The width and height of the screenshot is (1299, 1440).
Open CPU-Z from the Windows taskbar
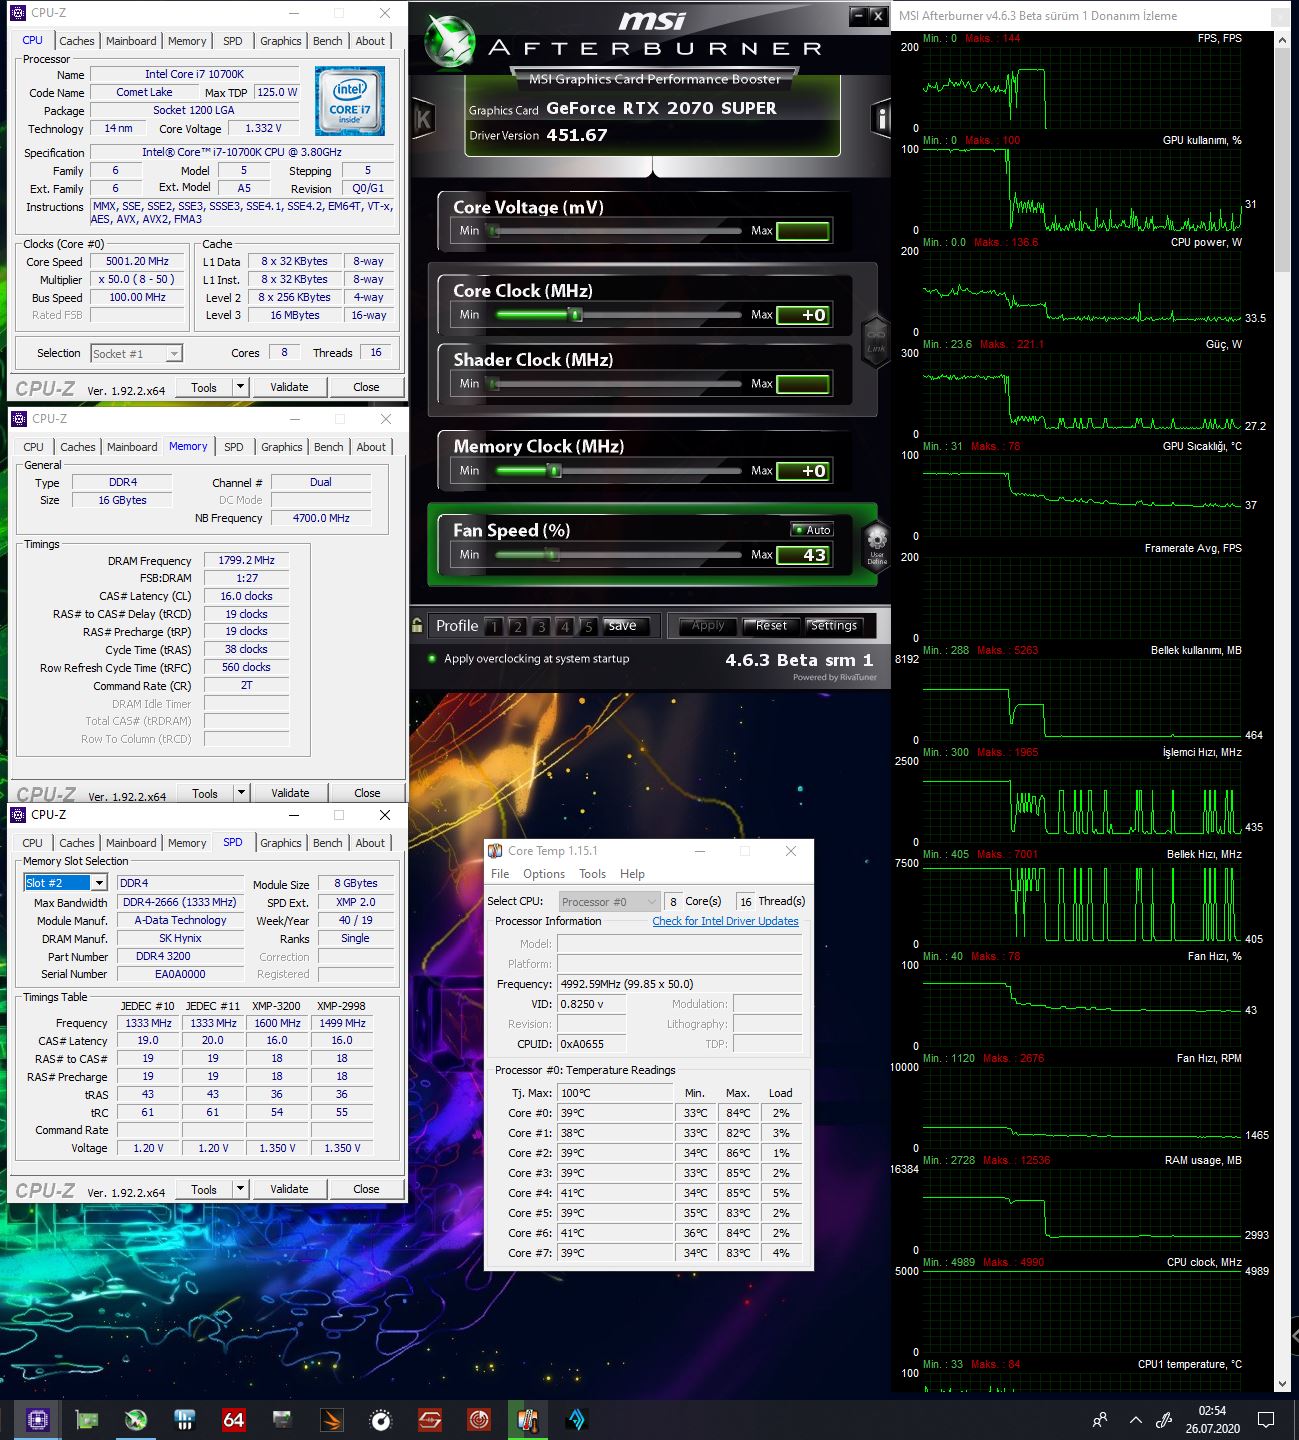(x=38, y=1419)
